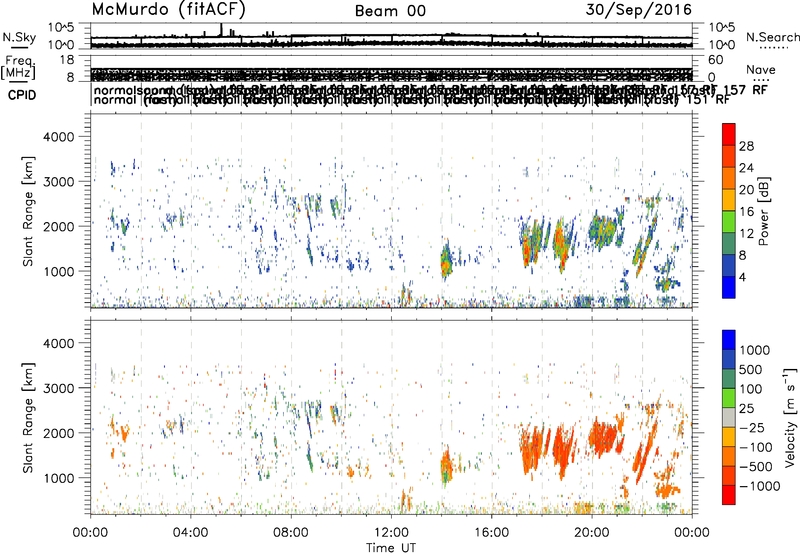The width and height of the screenshot is (800, 554).
Task: Click the 'Slant Range [km]' label of the velocity panel
Action: pyautogui.click(x=28, y=418)
